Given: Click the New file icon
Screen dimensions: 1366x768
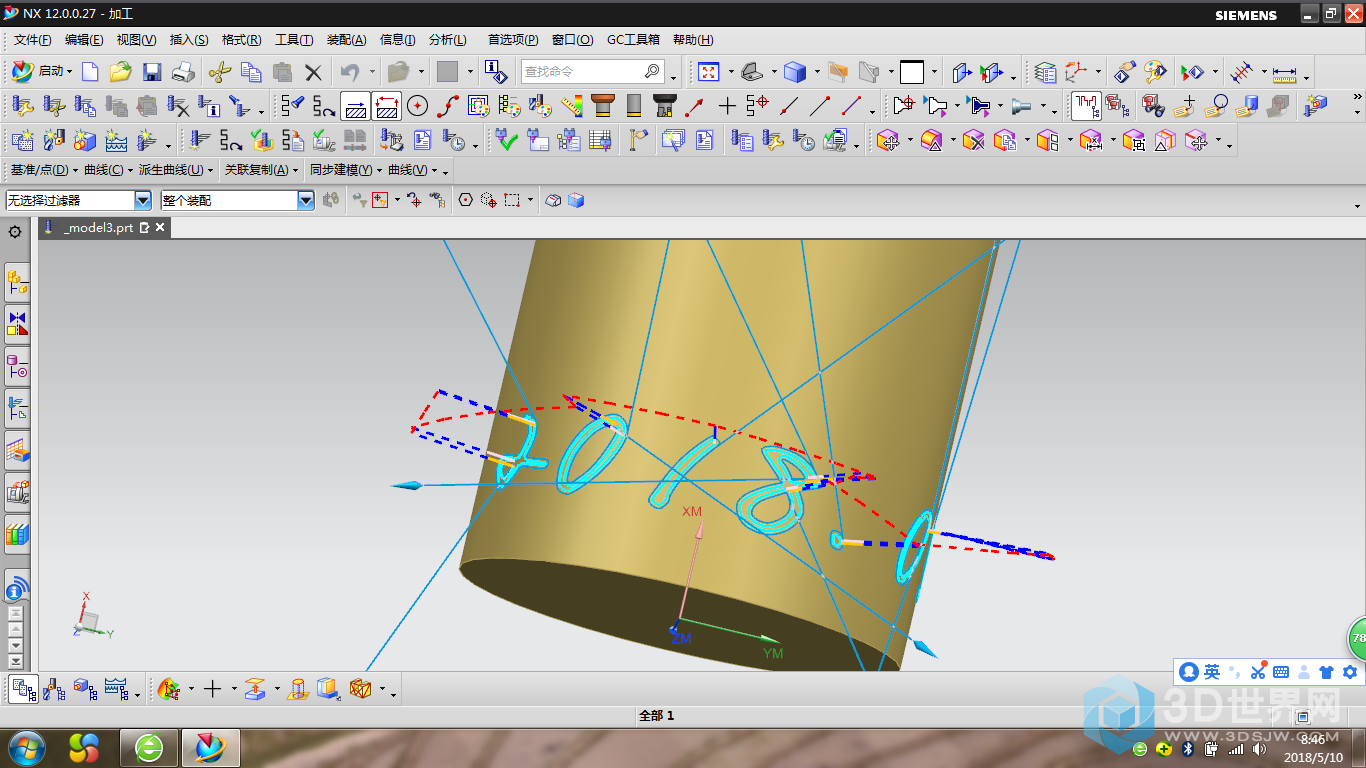Looking at the screenshot, I should point(90,72).
